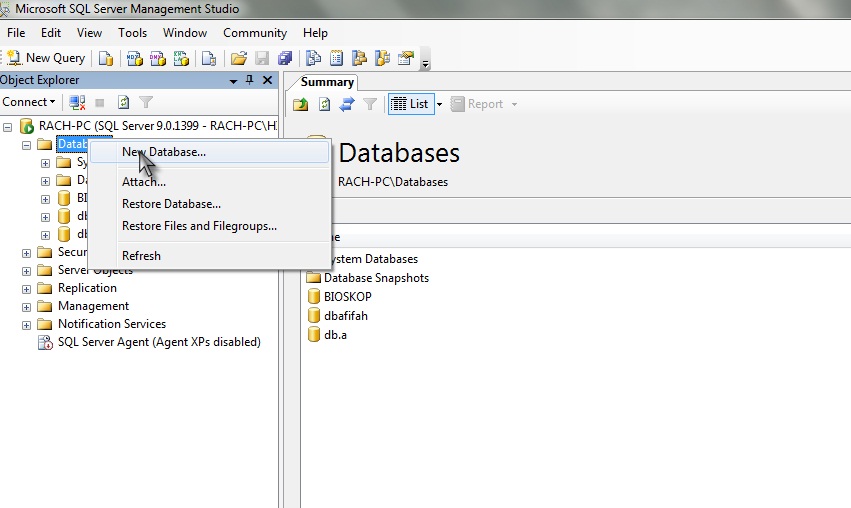The image size is (851, 508).
Task: Click the Up folder icon in Summary
Action: click(x=301, y=104)
